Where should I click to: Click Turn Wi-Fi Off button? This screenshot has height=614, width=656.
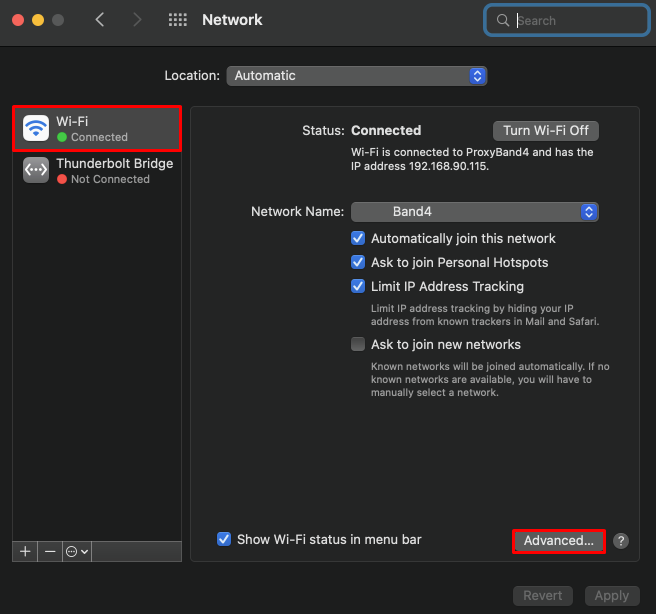pyautogui.click(x=546, y=130)
